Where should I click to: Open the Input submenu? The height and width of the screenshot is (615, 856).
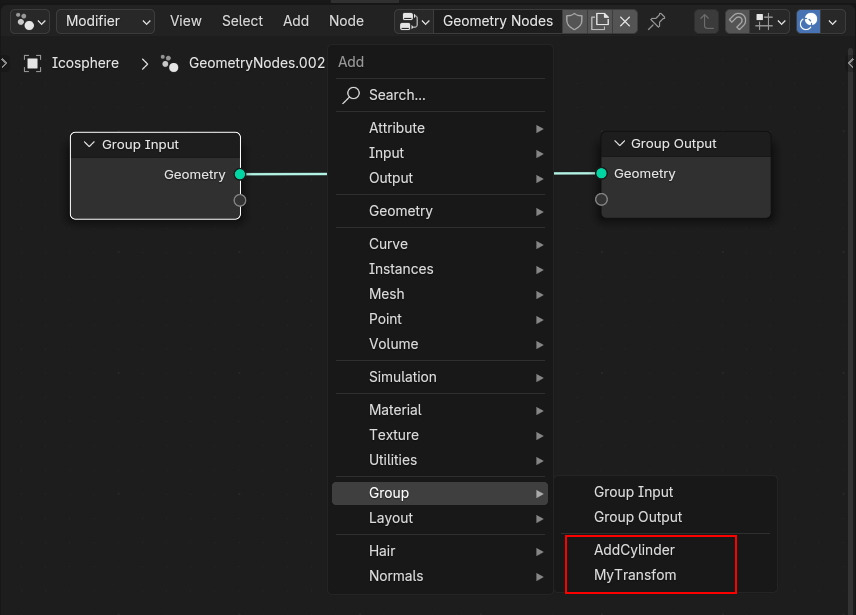pos(440,153)
